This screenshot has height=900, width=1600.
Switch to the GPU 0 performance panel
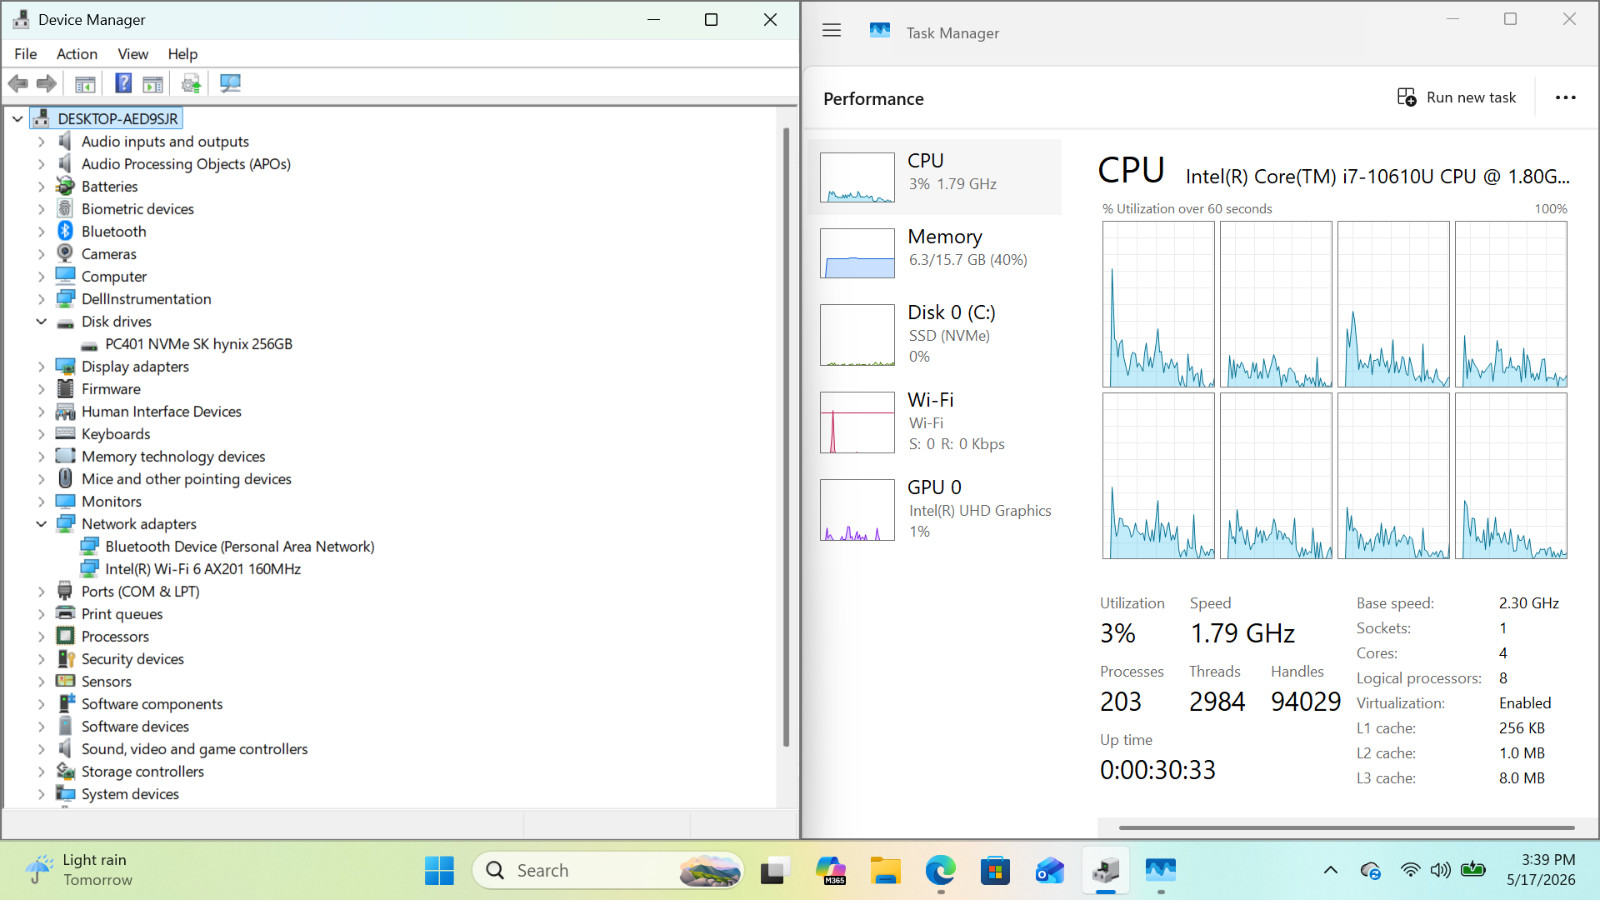935,509
